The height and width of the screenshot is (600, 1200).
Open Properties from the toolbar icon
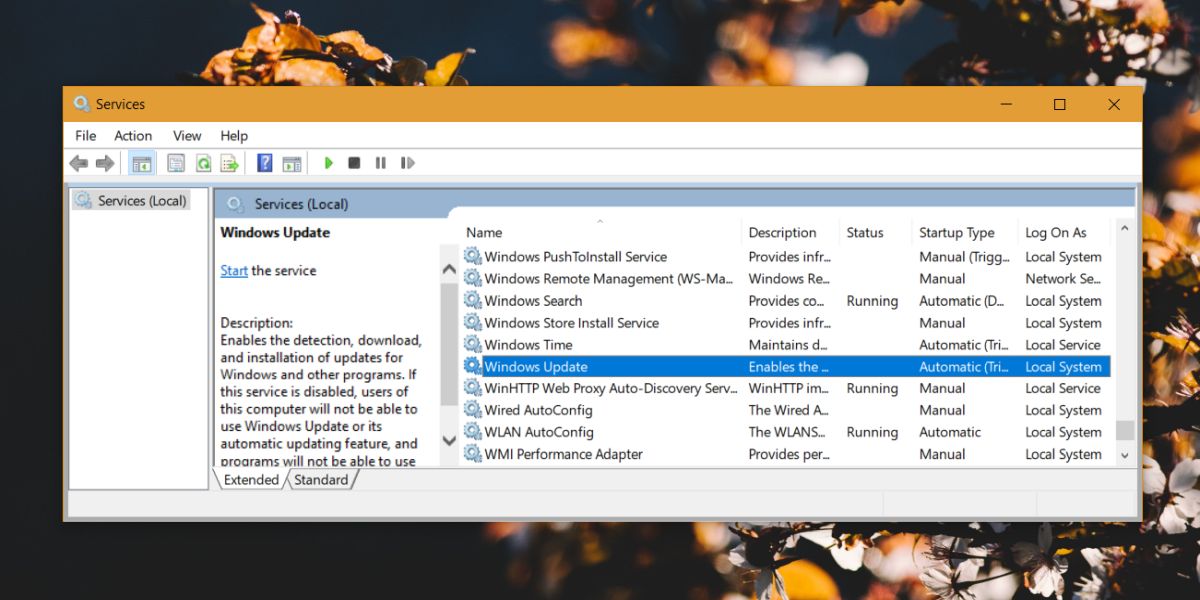[x=176, y=163]
